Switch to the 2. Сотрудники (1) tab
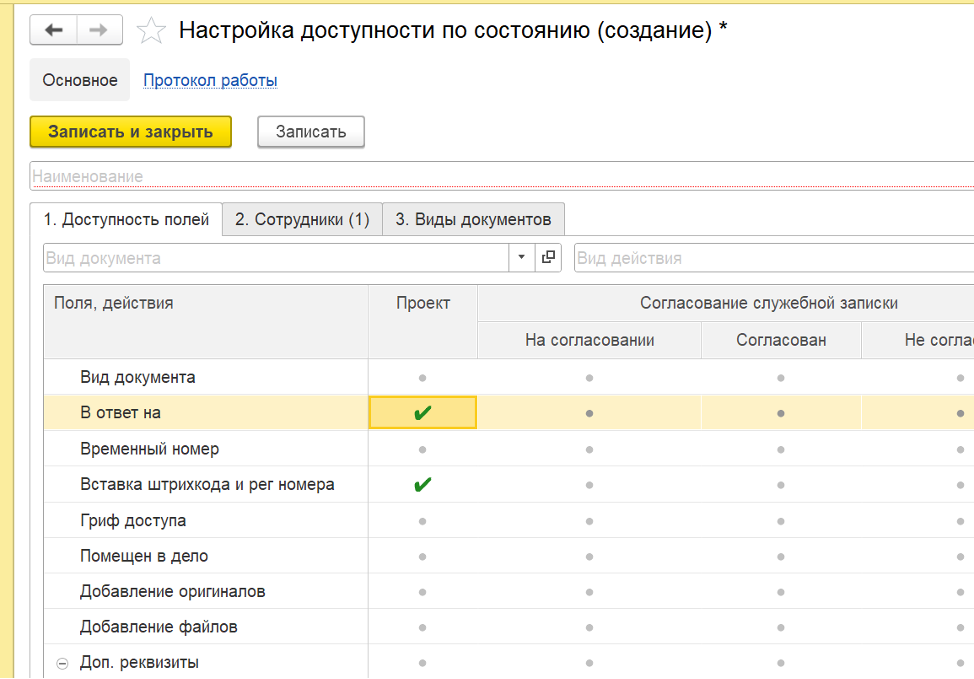This screenshot has height=679, width=974. 302,220
